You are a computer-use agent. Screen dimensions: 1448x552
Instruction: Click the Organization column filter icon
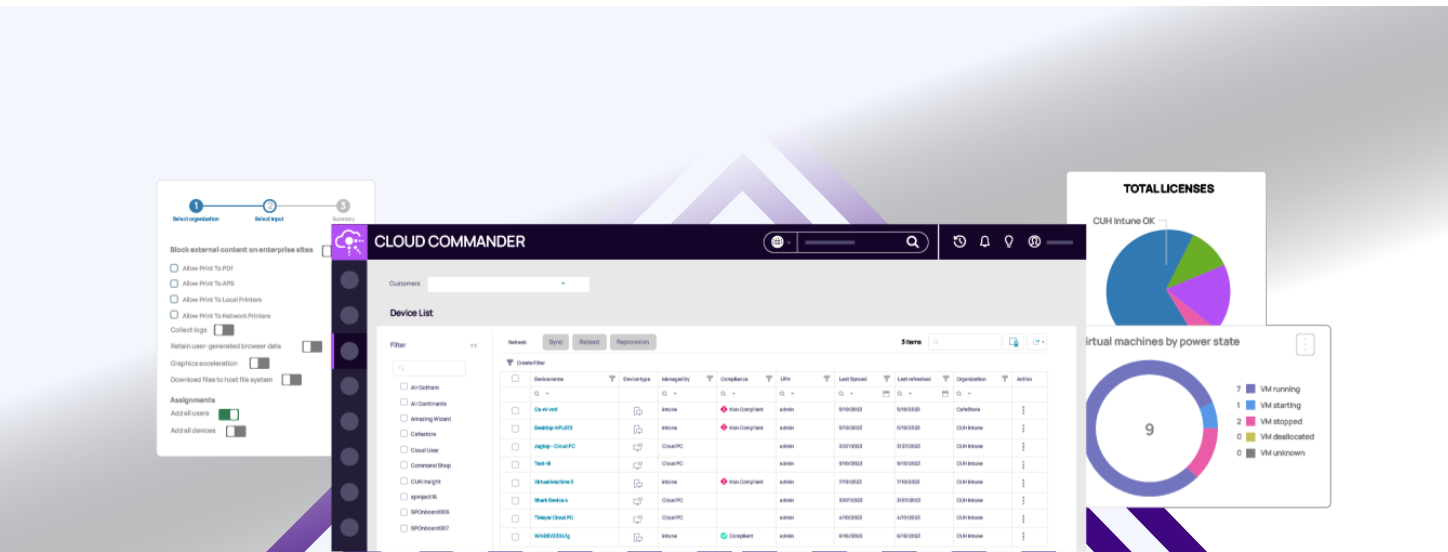pyautogui.click(x=1005, y=379)
